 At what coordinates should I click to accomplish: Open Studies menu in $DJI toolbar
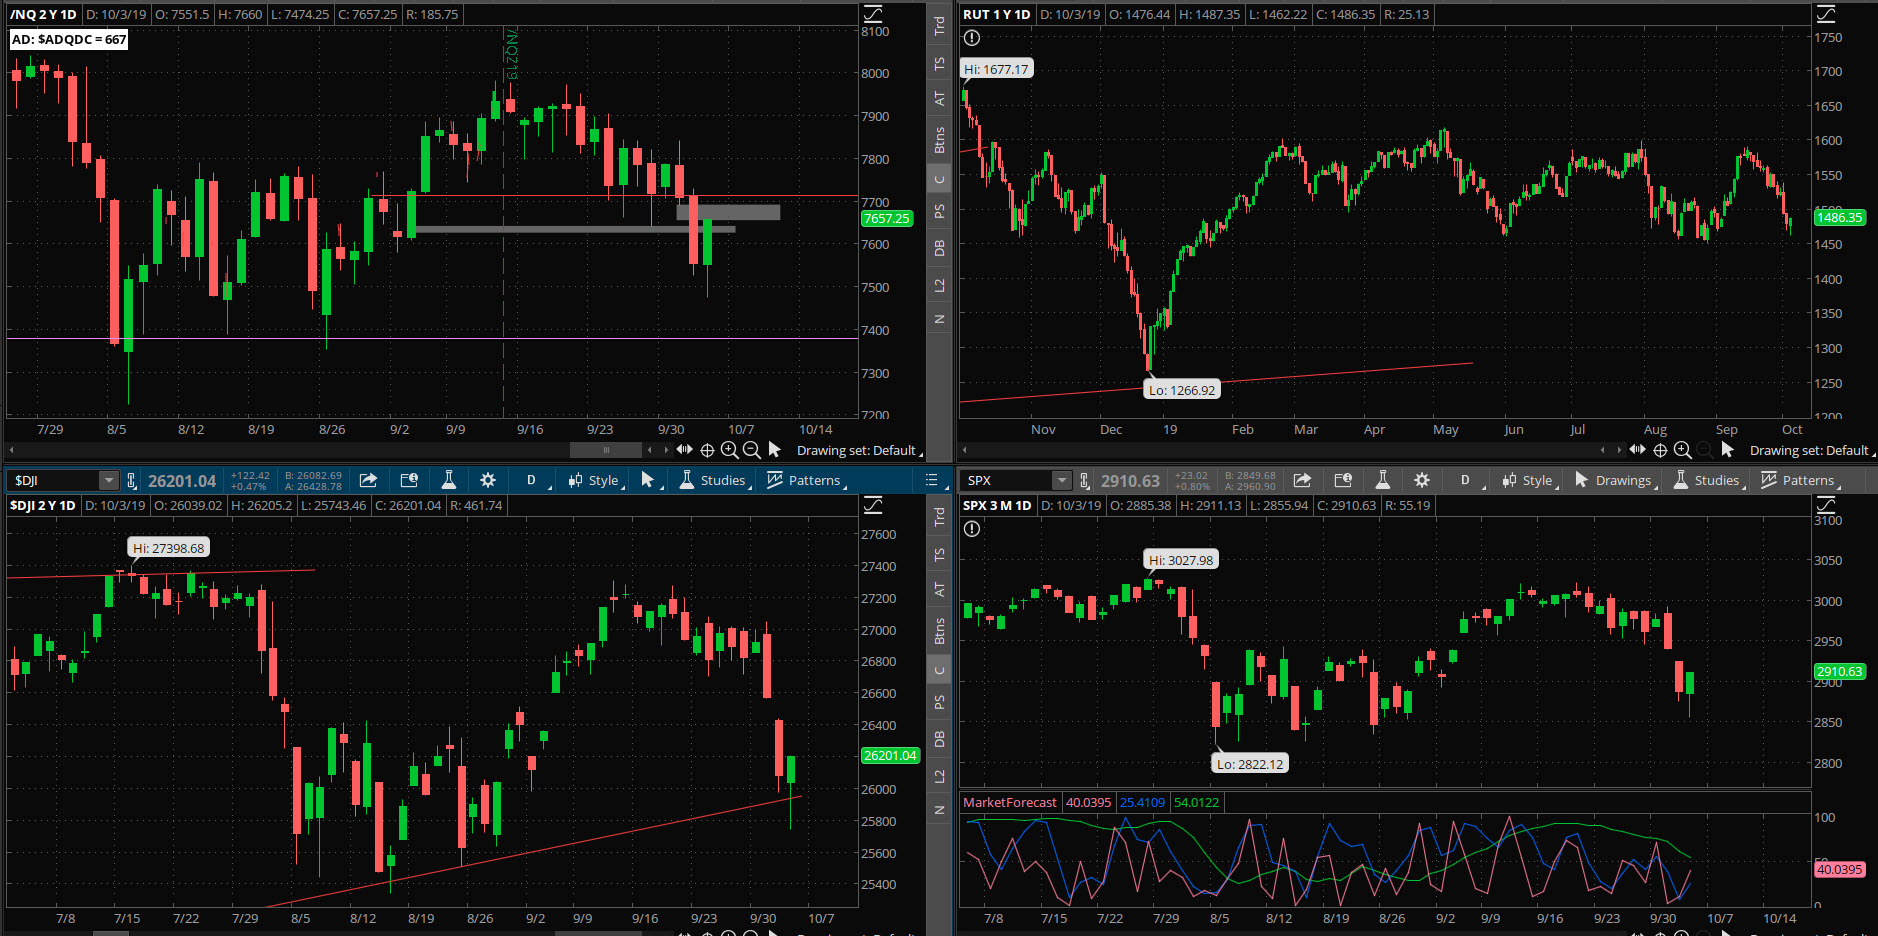716,481
